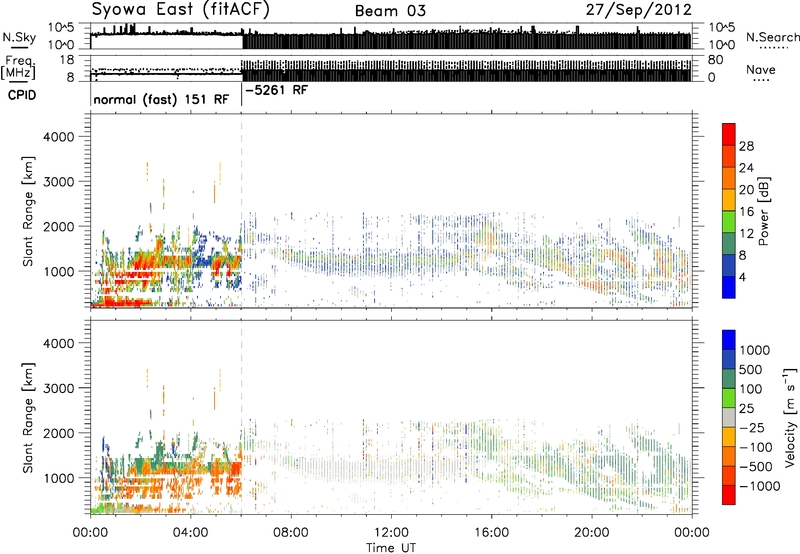Click the '08:00' time axis label
Image resolution: width=800 pixels, height=554 pixels.
pyautogui.click(x=291, y=533)
